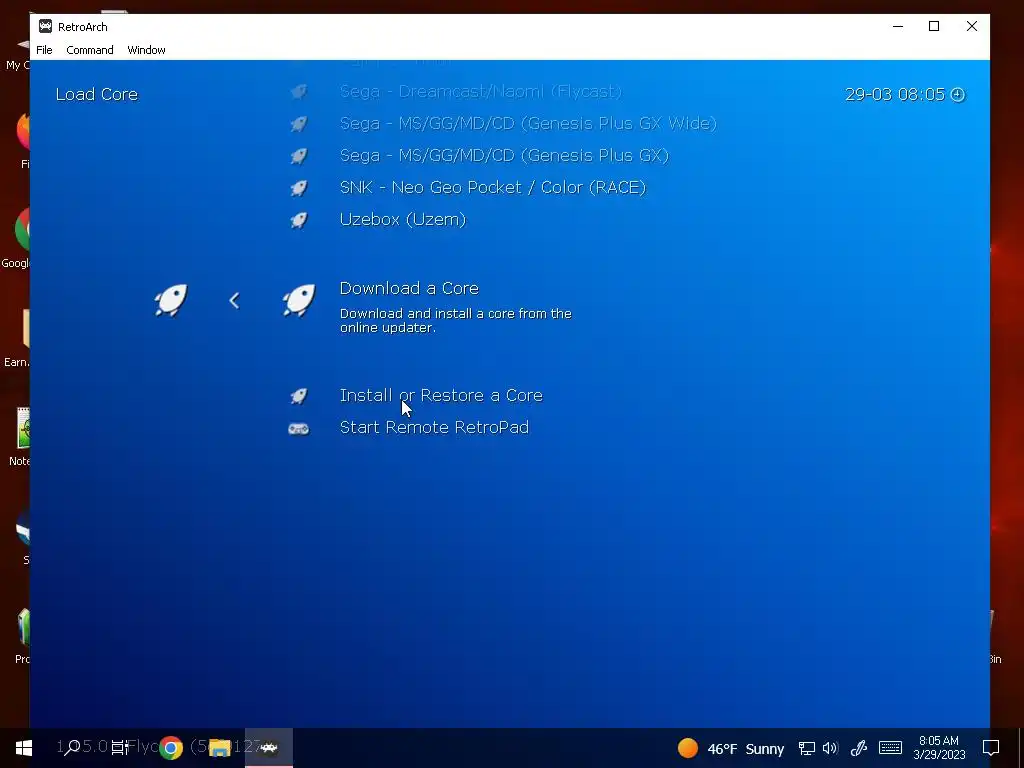Open volume speaker icon in tray
This screenshot has width=1024, height=768.
(x=830, y=748)
